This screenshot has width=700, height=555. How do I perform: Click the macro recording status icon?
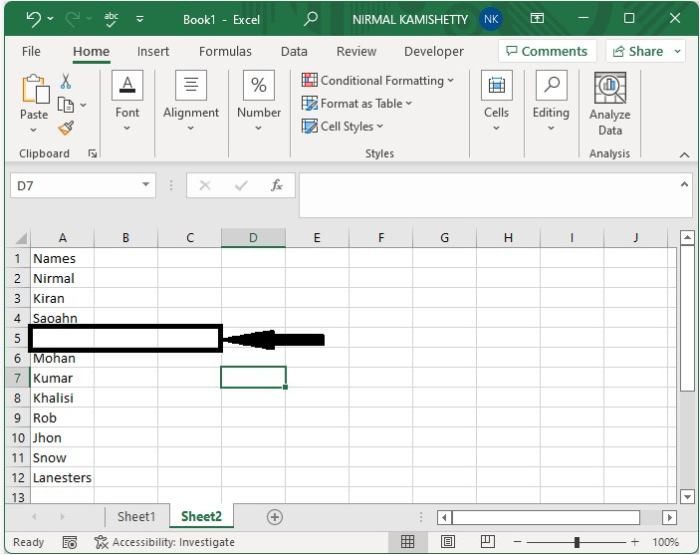click(x=69, y=542)
